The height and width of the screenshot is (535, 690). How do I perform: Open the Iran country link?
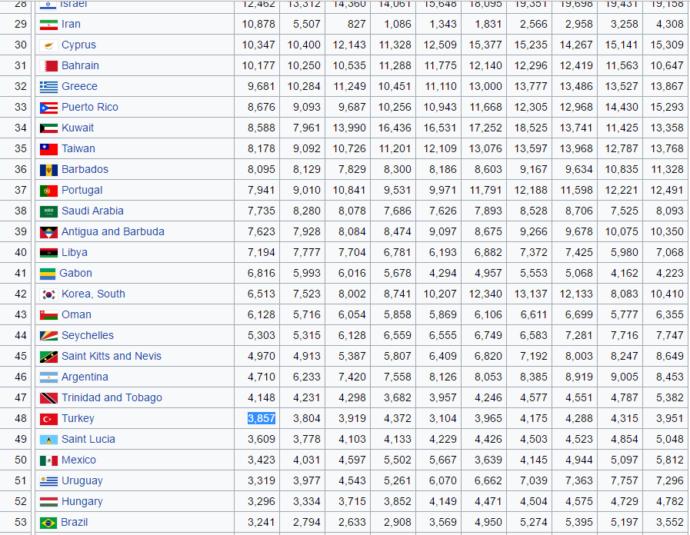[71, 24]
